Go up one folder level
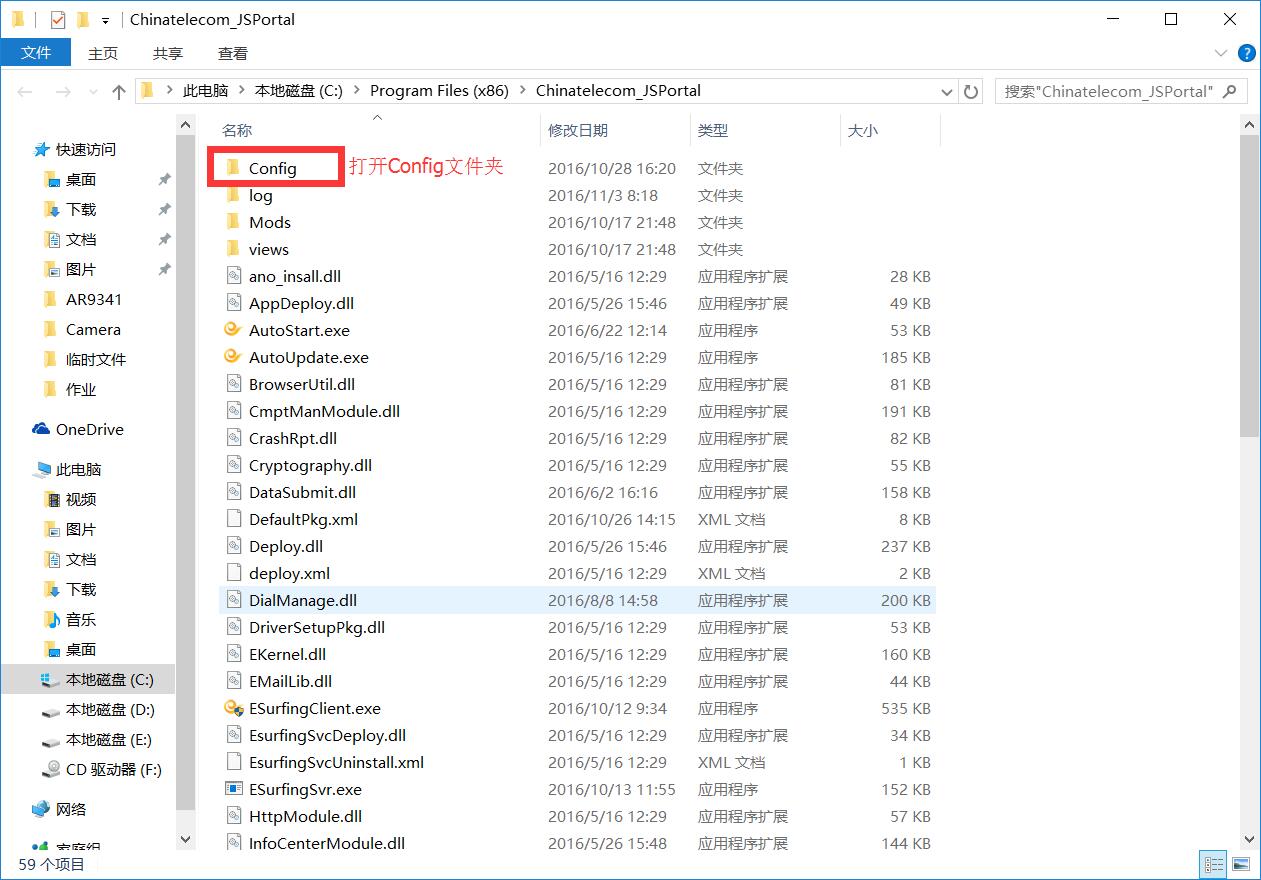This screenshot has width=1261, height=880. pos(119,91)
